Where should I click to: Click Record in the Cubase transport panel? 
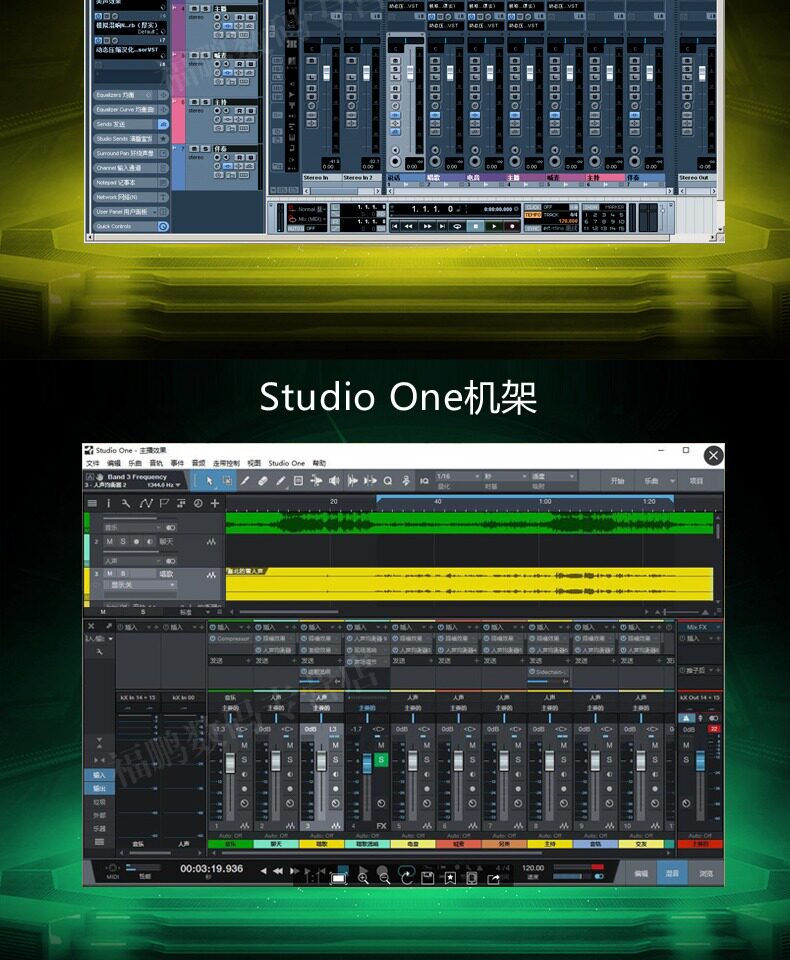[x=512, y=226]
